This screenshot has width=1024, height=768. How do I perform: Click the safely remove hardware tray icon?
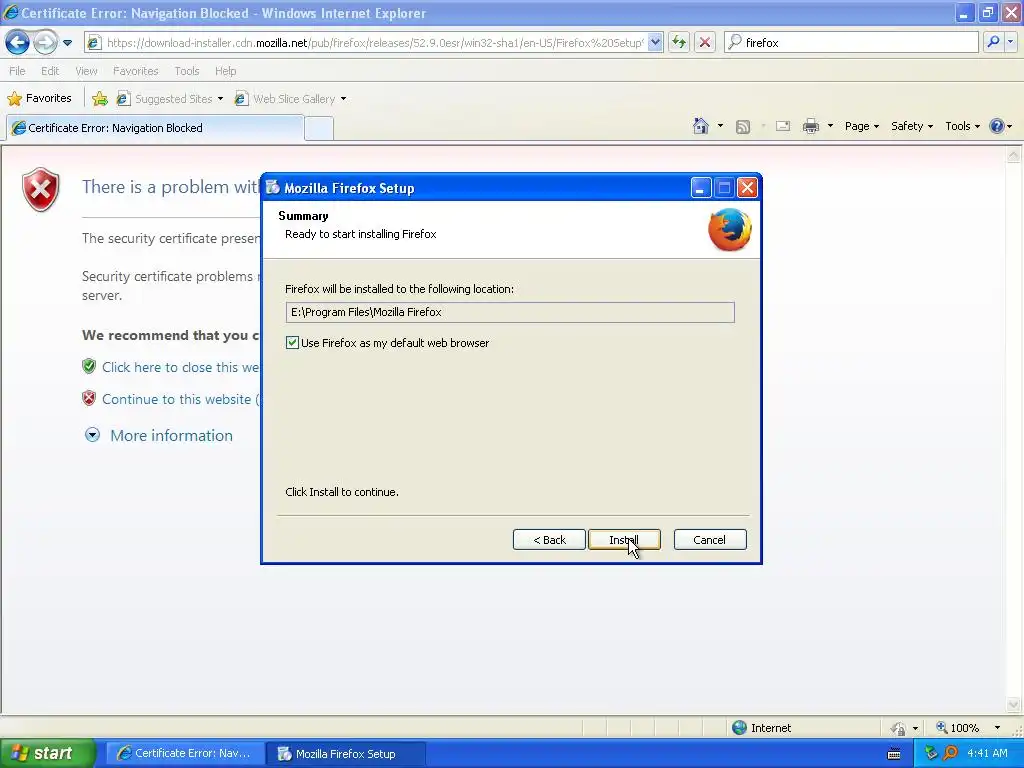point(931,754)
